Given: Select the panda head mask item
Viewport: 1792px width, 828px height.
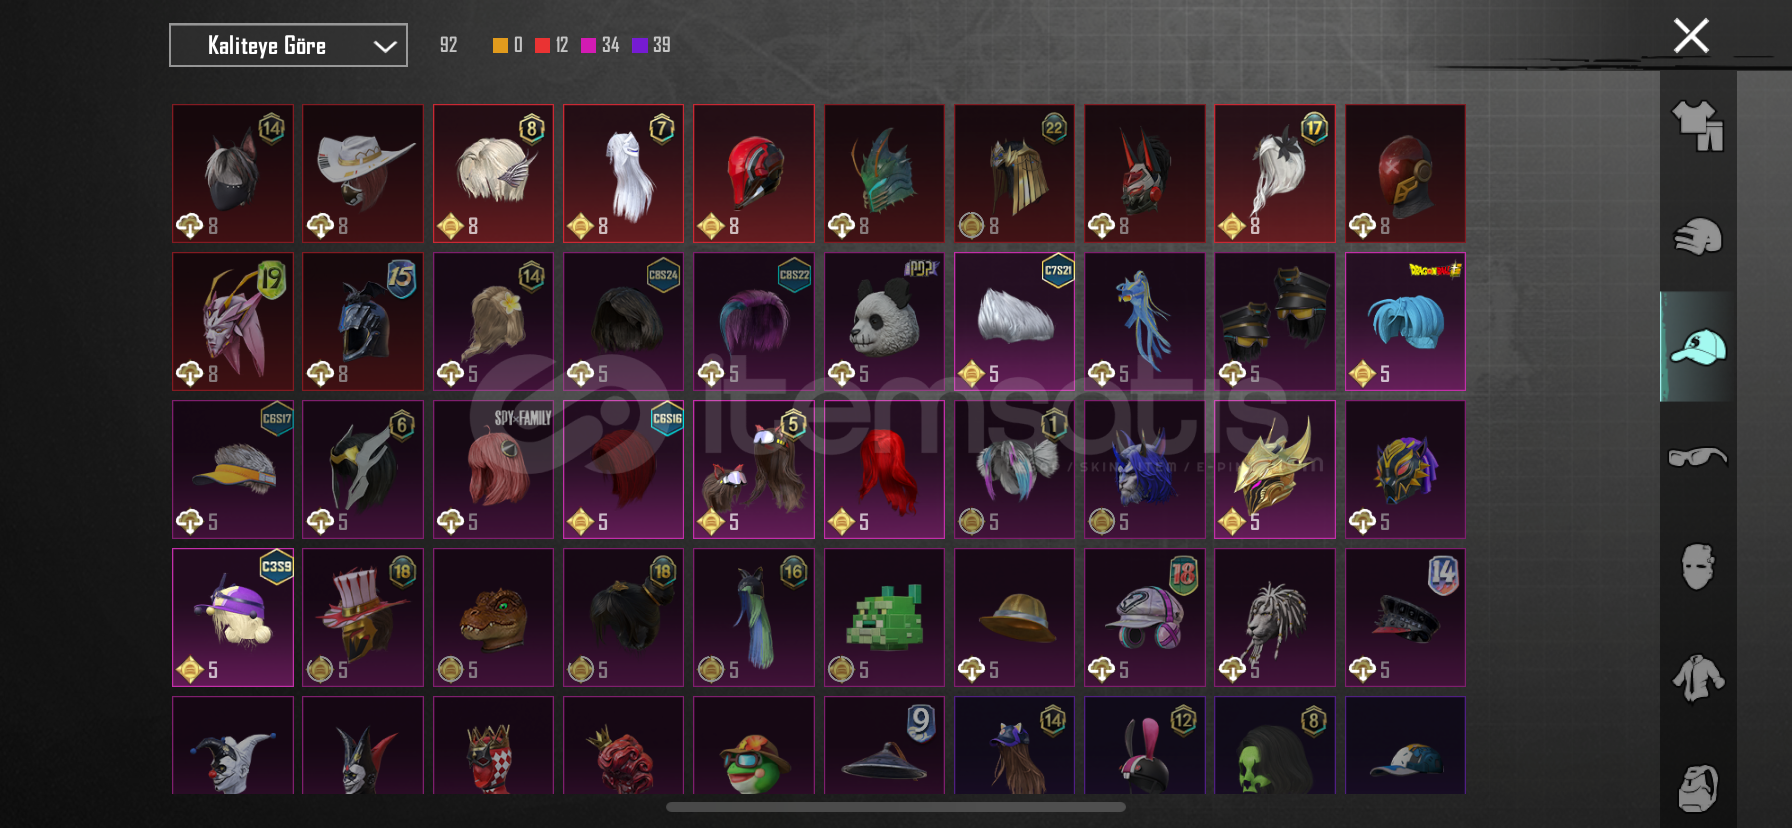Looking at the screenshot, I should coord(884,321).
